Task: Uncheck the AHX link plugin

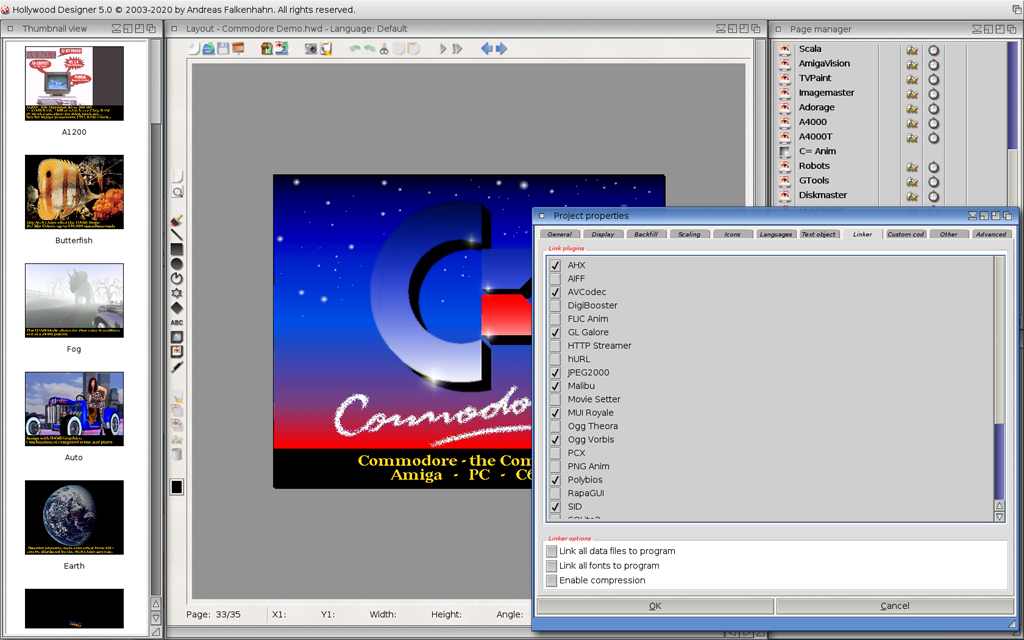Action: (555, 265)
